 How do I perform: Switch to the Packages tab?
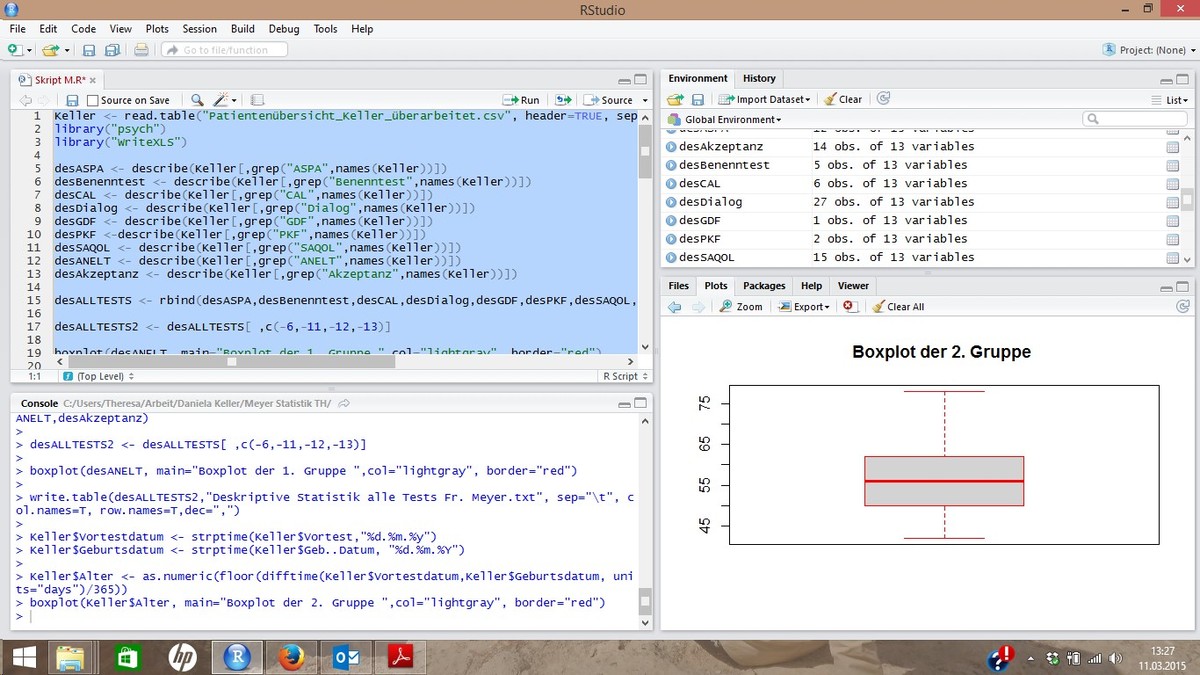click(x=765, y=286)
